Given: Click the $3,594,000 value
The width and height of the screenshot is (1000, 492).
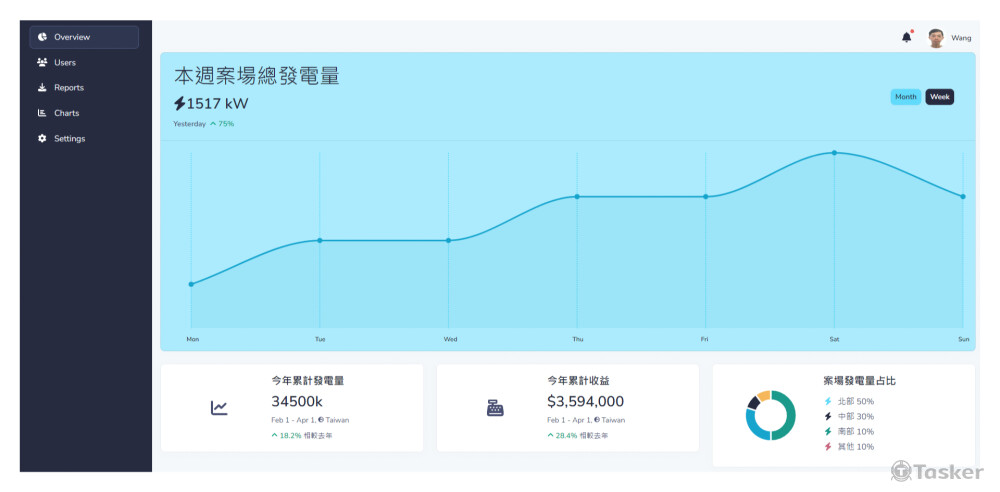Looking at the screenshot, I should tap(585, 401).
